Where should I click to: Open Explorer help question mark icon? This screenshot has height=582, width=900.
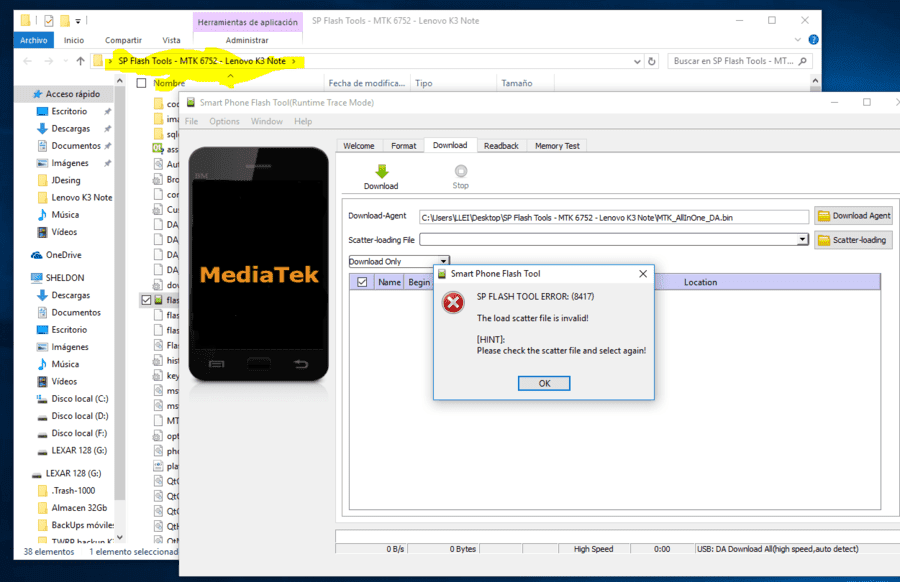click(x=813, y=40)
